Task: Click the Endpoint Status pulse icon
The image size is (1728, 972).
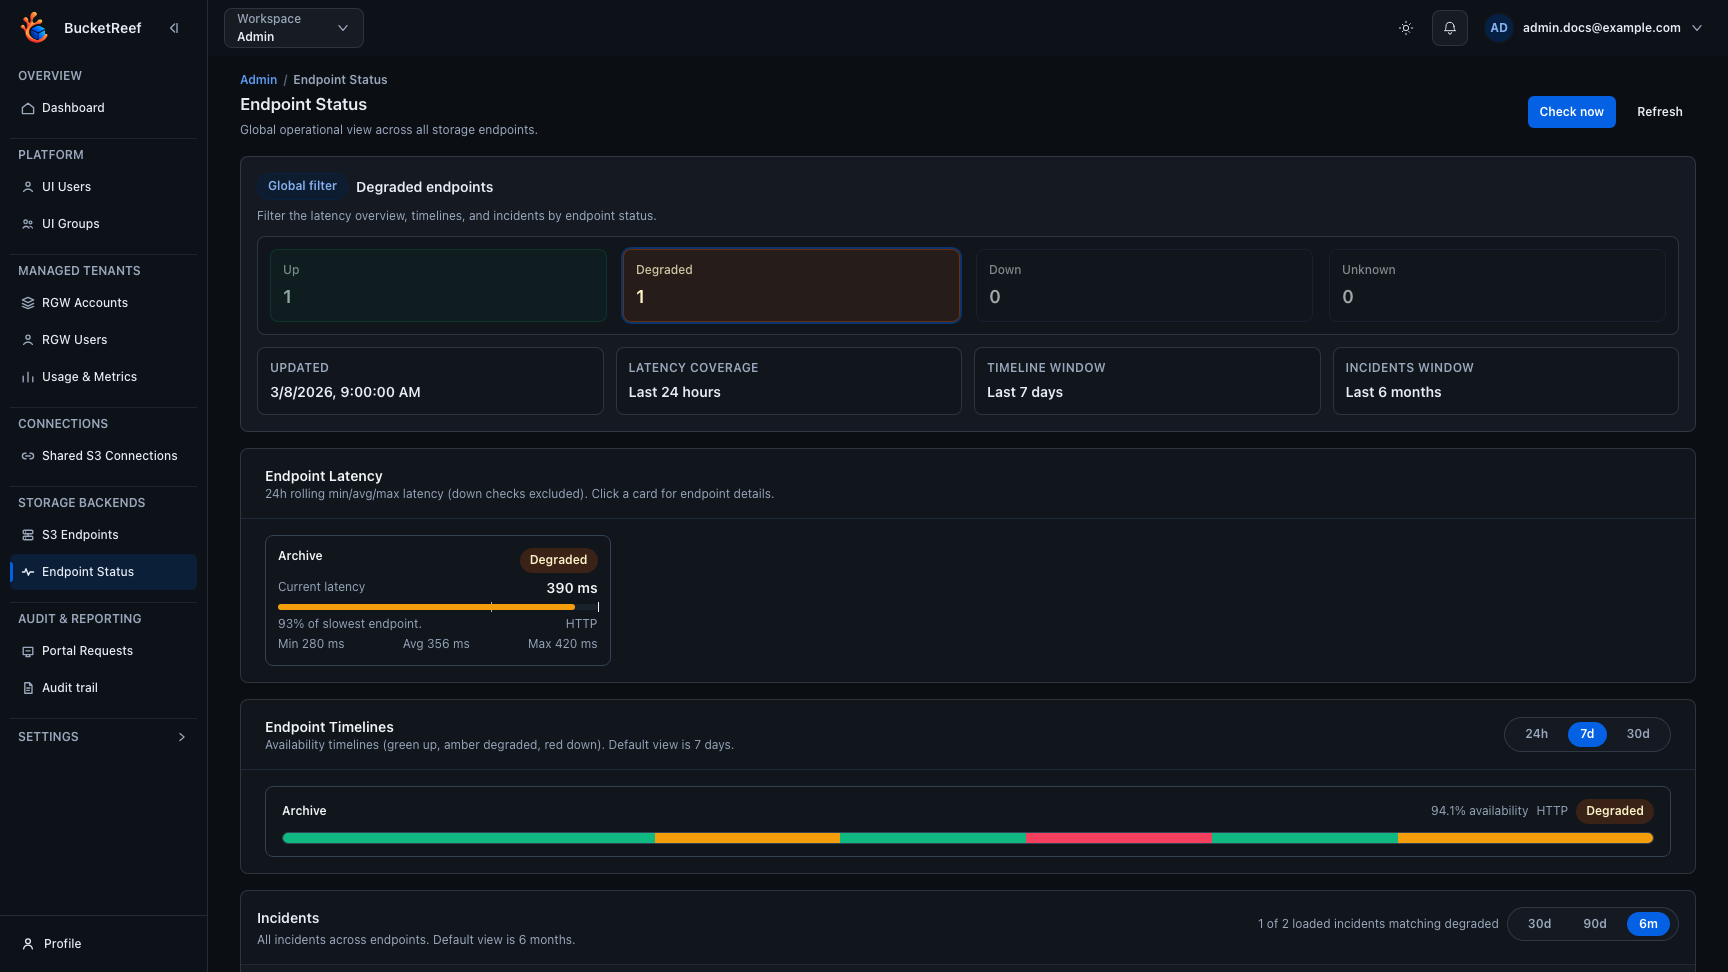Action: pos(28,572)
